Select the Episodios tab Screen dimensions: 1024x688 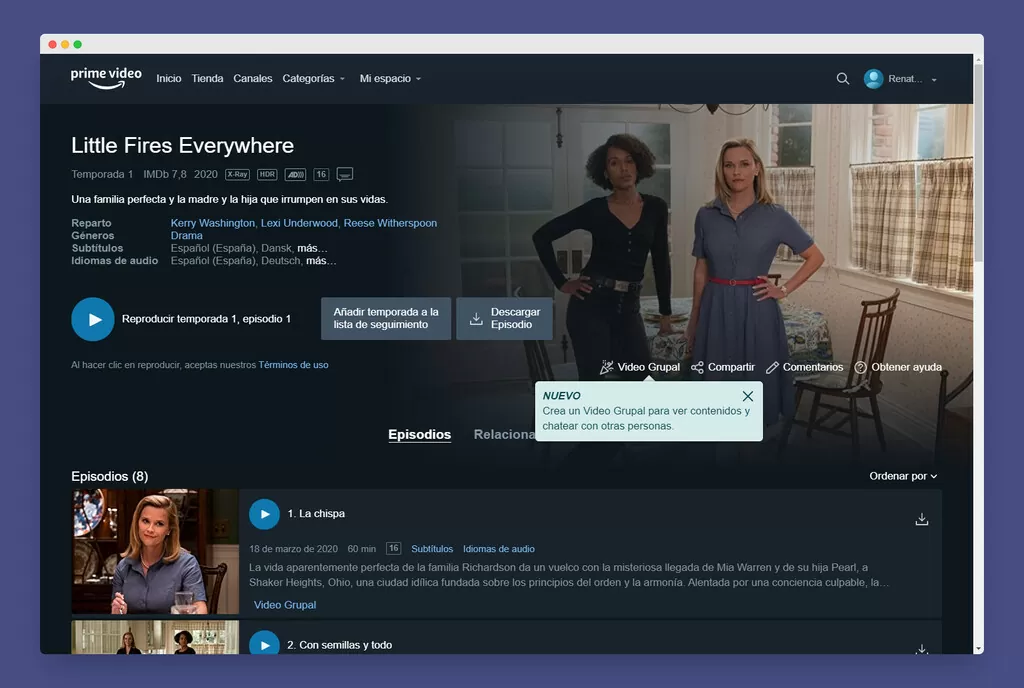tap(419, 435)
